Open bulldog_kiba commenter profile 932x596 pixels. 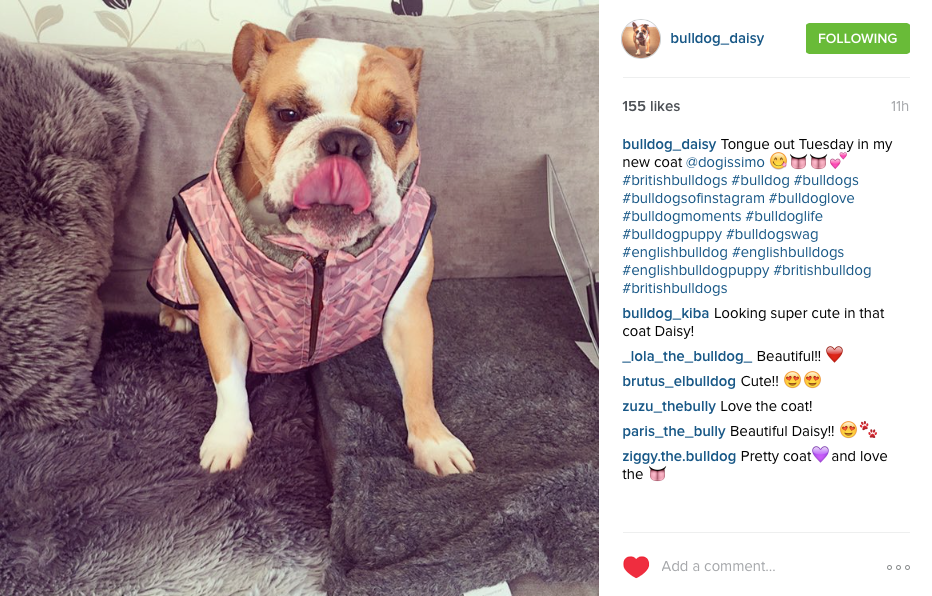(665, 313)
